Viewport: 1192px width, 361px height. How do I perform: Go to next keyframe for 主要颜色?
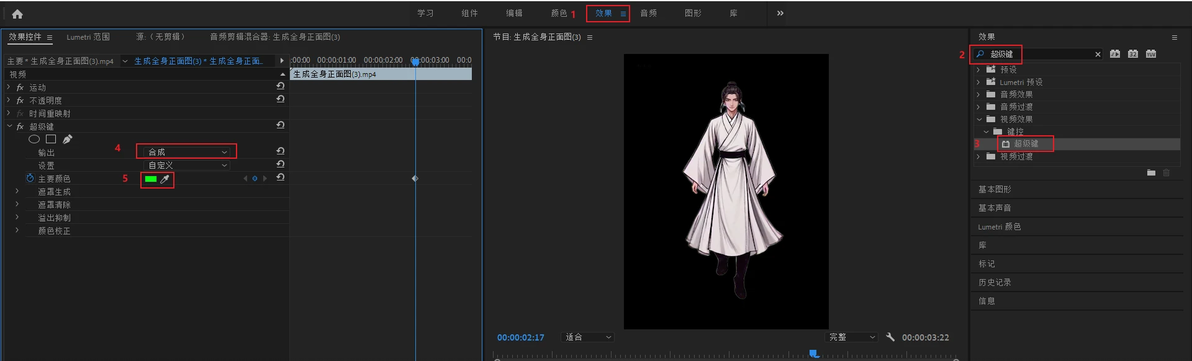(x=265, y=179)
